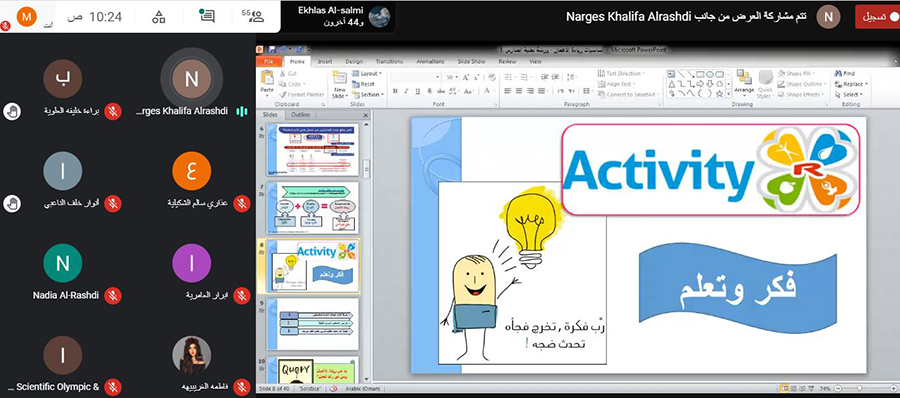This screenshot has height=398, width=900.
Task: Select the star shape in shapes gallery
Action: [x=719, y=94]
